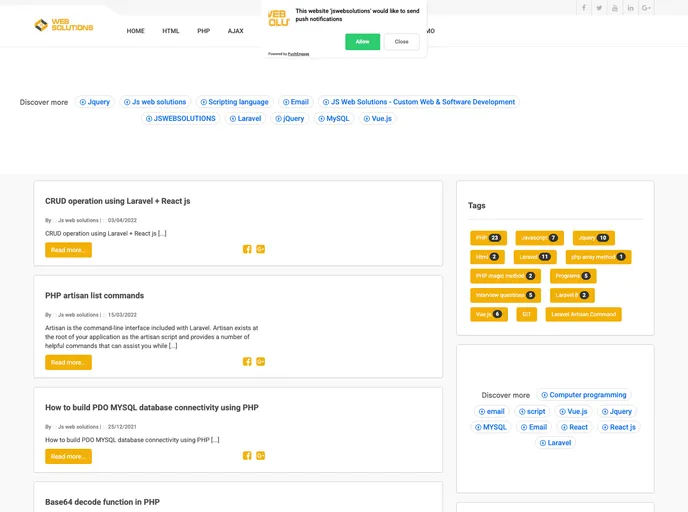This screenshot has width=688, height=512.
Task: Close the push notification prompt
Action: click(401, 41)
